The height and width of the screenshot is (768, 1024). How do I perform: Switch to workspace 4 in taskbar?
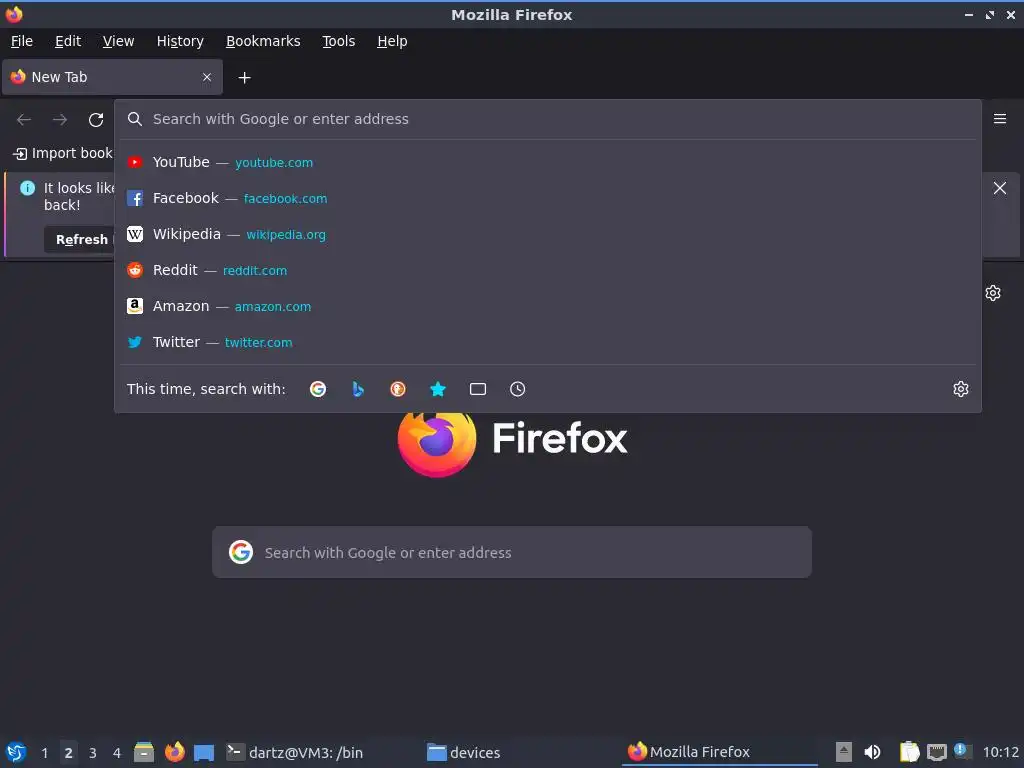[x=117, y=753]
